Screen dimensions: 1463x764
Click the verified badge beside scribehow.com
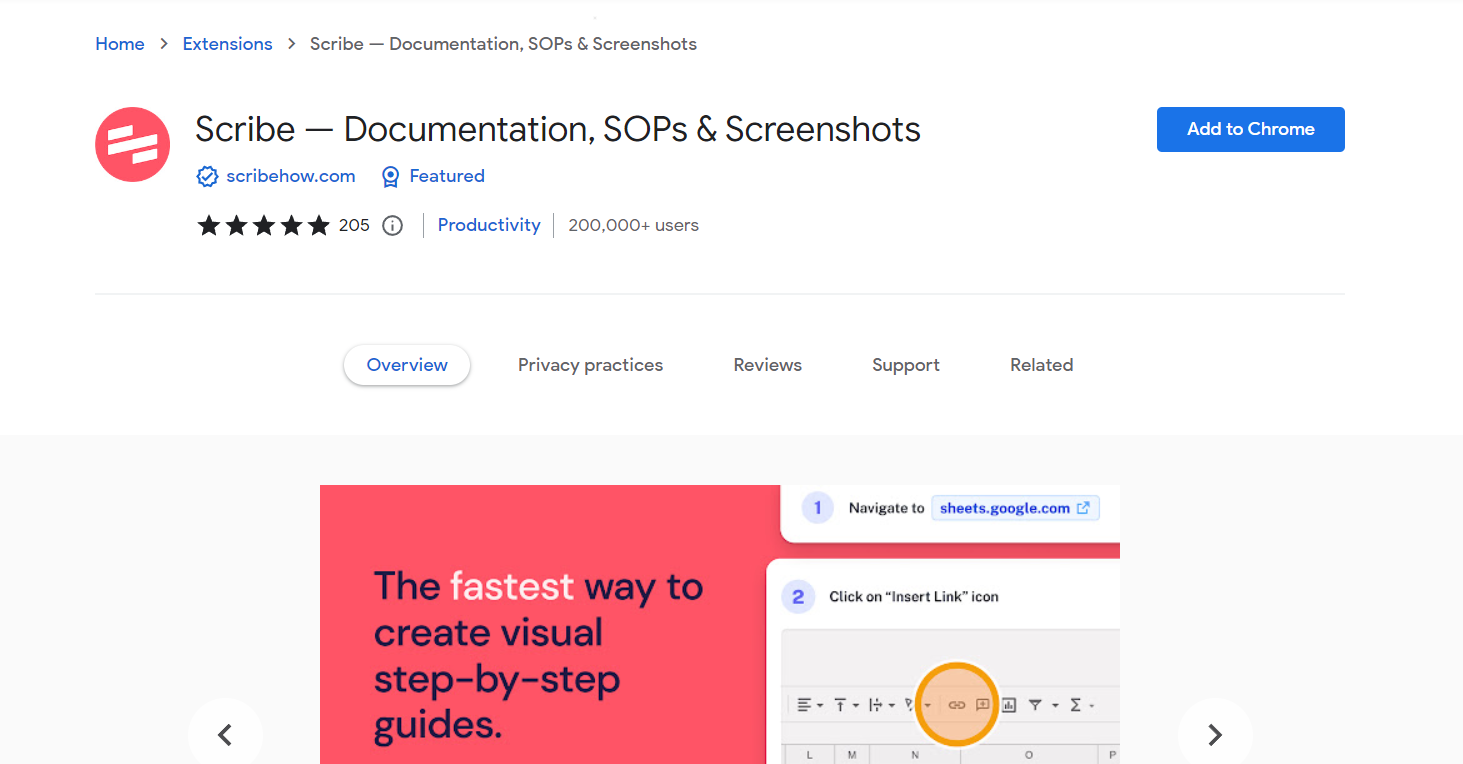click(207, 177)
